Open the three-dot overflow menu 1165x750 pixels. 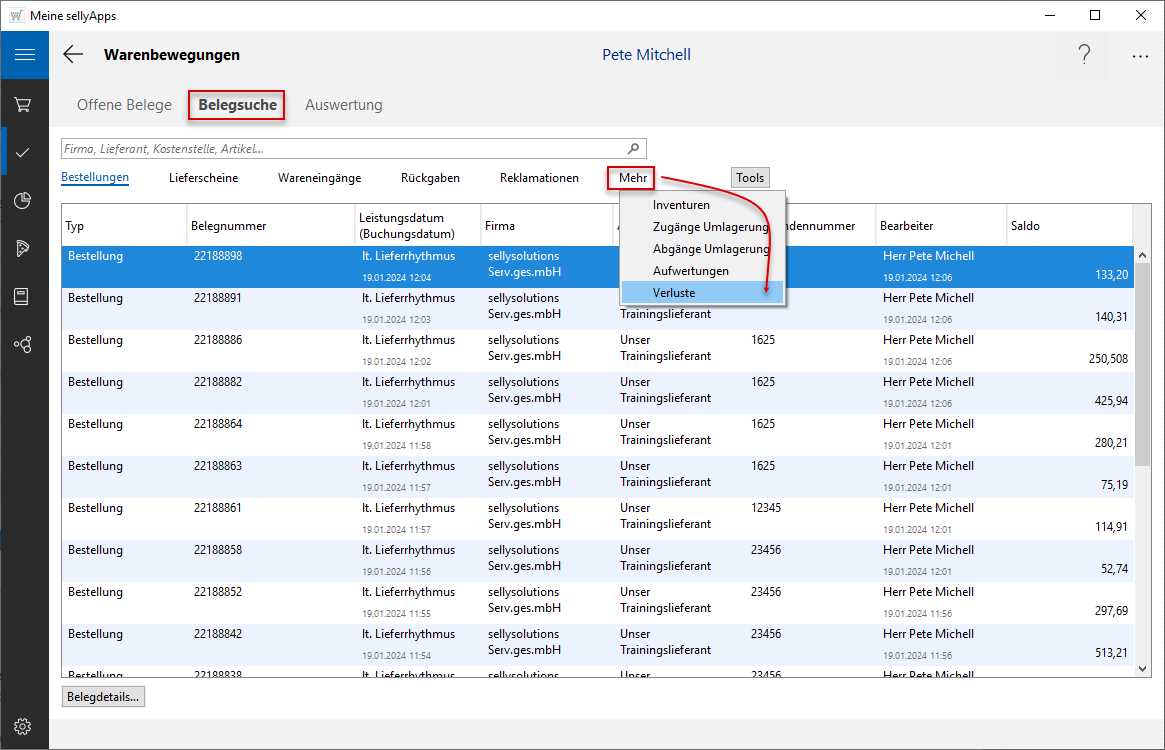[x=1140, y=56]
